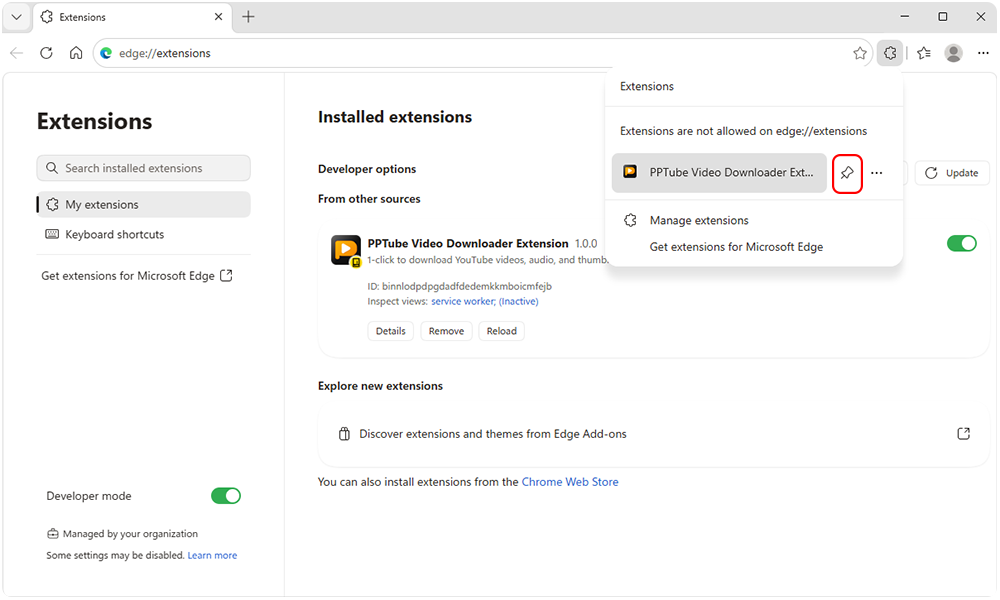Open Details for PPTube extension
The image size is (1000, 600).
click(390, 331)
